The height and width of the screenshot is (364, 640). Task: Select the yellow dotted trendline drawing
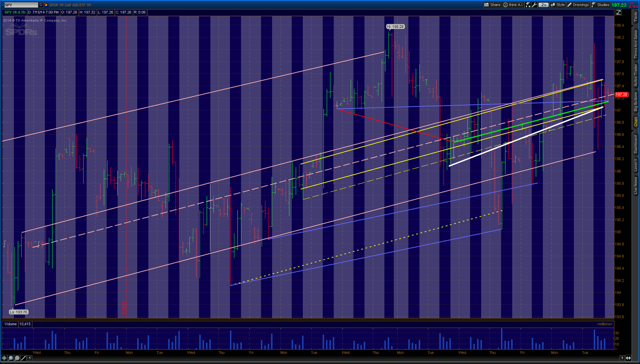click(x=366, y=248)
